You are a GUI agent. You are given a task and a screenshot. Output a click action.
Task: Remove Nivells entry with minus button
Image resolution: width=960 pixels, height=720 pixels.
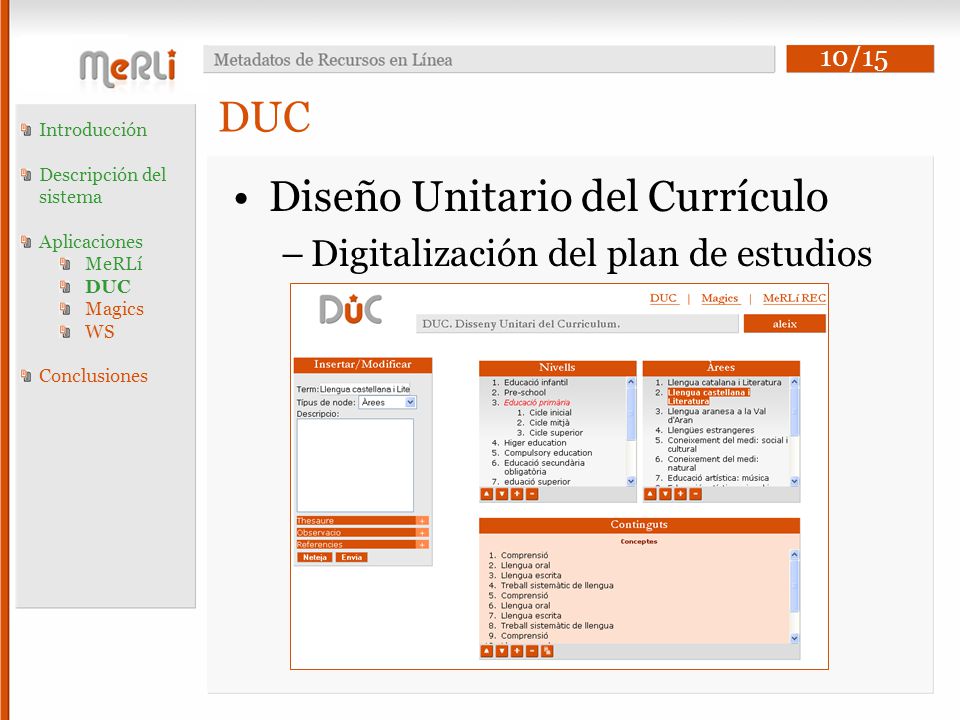[532, 495]
